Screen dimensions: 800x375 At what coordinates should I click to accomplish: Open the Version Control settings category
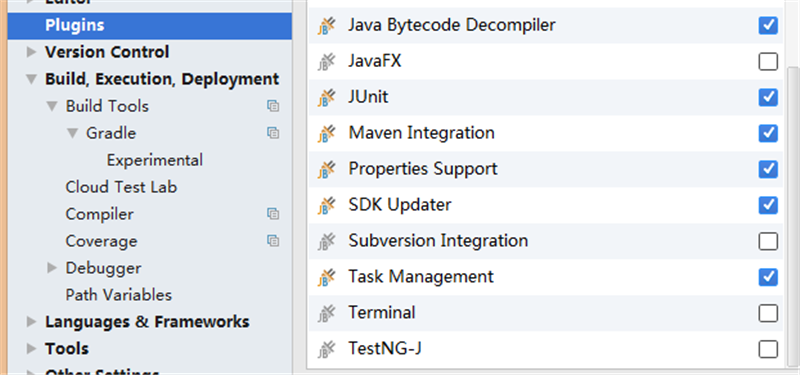point(107,52)
